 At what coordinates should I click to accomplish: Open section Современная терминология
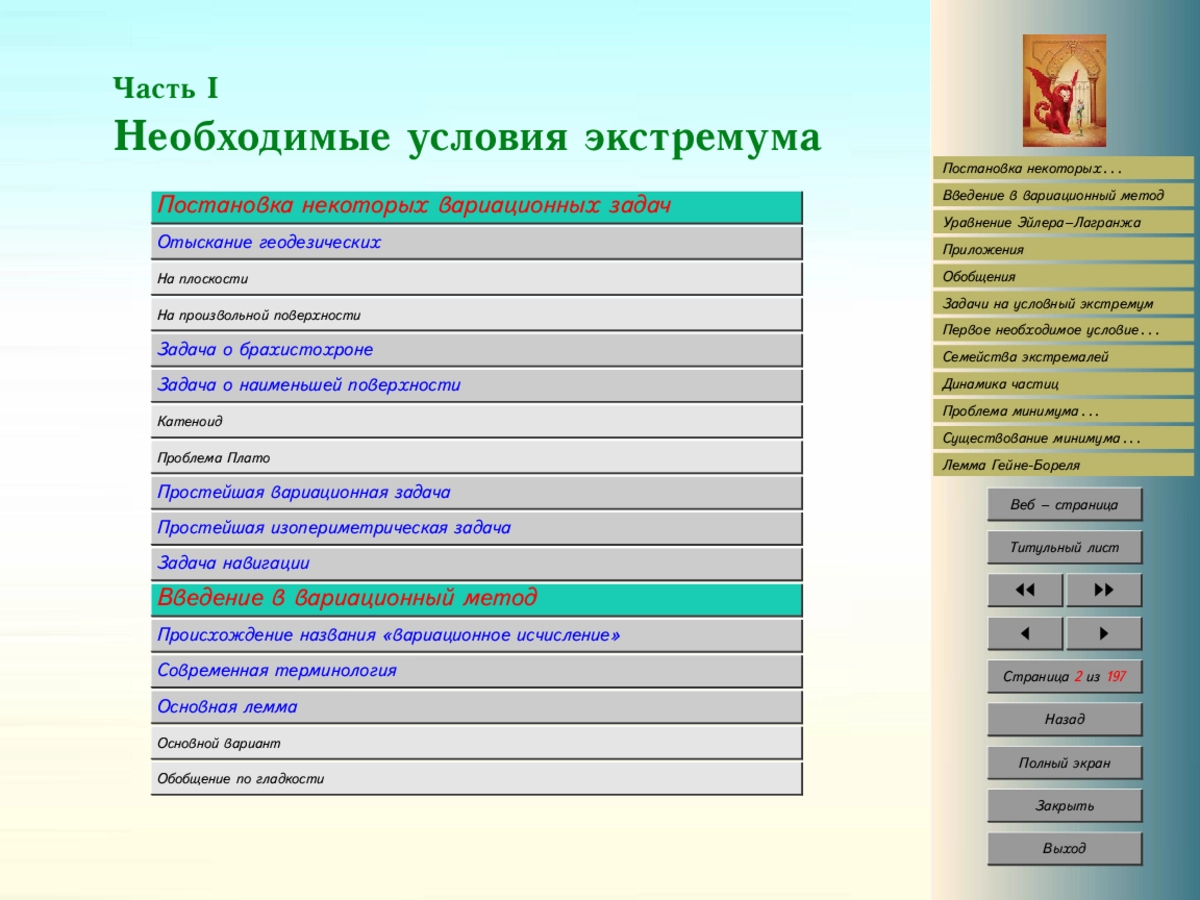(477, 671)
